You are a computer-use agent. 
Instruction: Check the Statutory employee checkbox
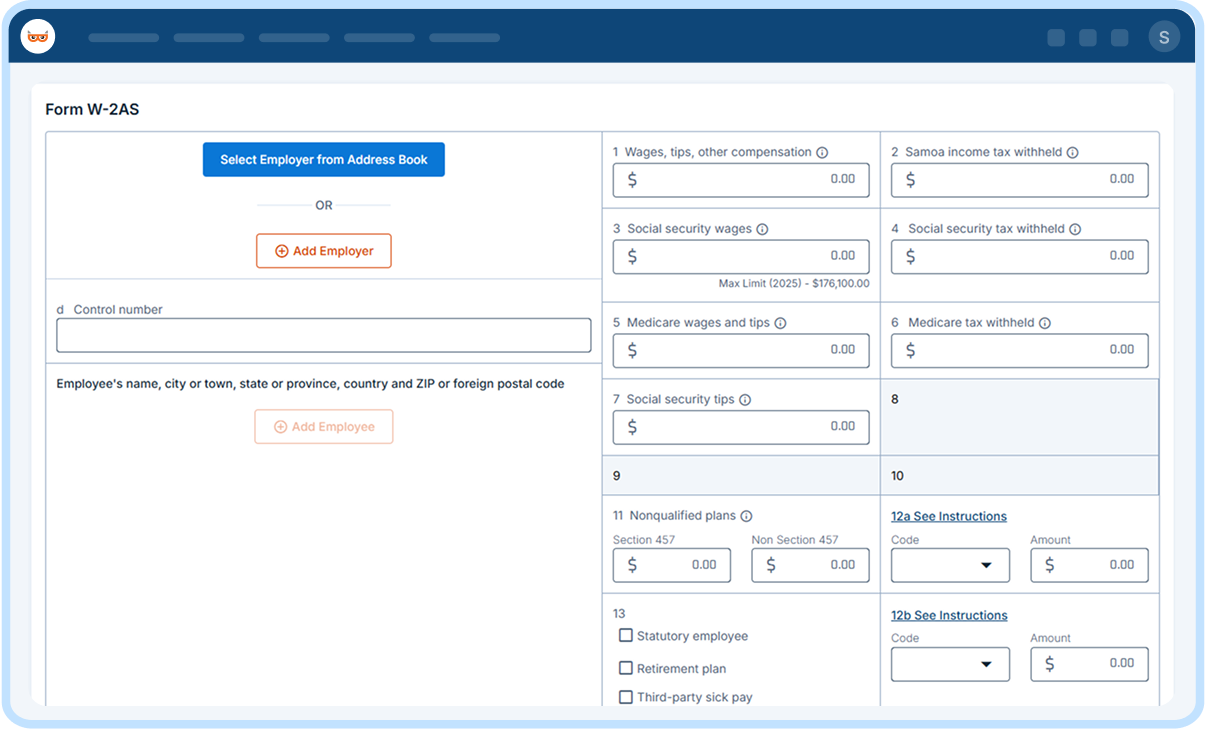(626, 635)
